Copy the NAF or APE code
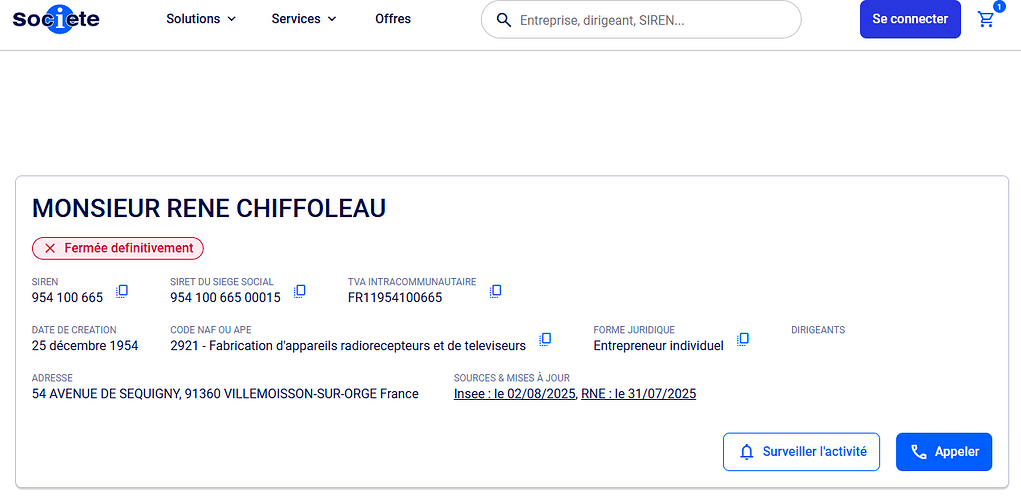This screenshot has height=500, width=1021. tap(545, 339)
